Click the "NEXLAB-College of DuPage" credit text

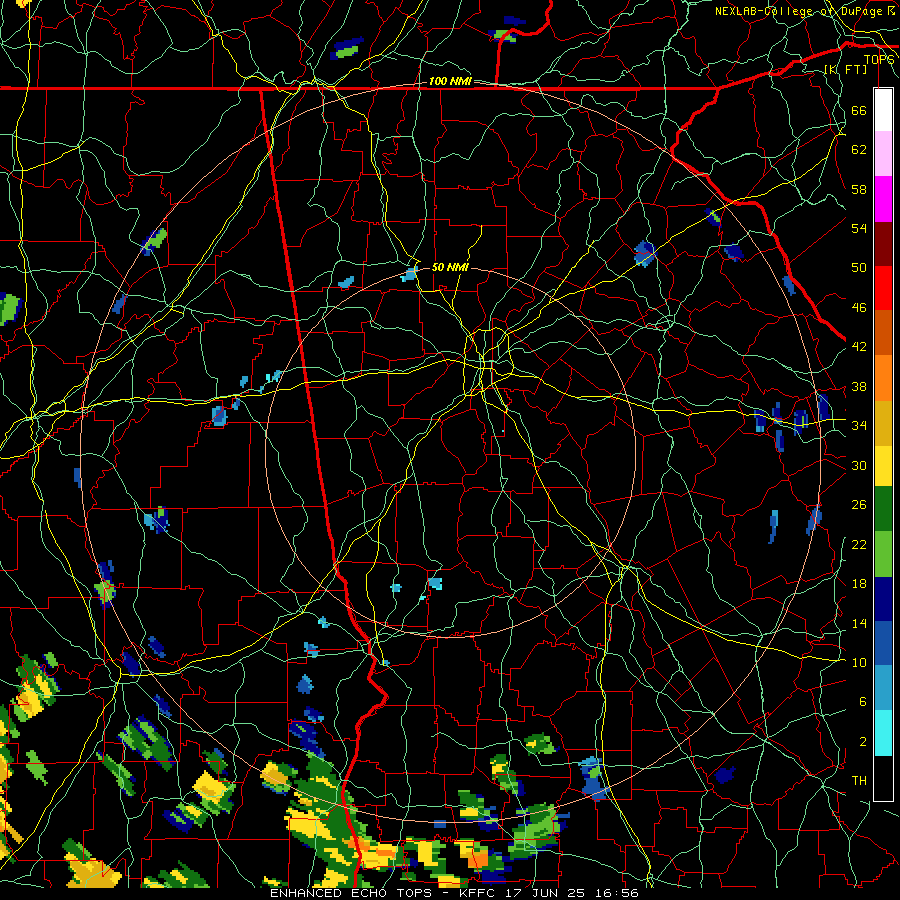tap(798, 11)
